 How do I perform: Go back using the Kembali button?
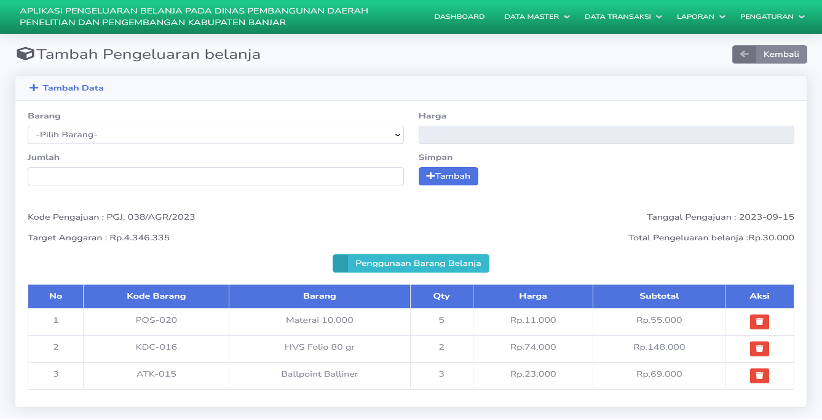coord(769,54)
